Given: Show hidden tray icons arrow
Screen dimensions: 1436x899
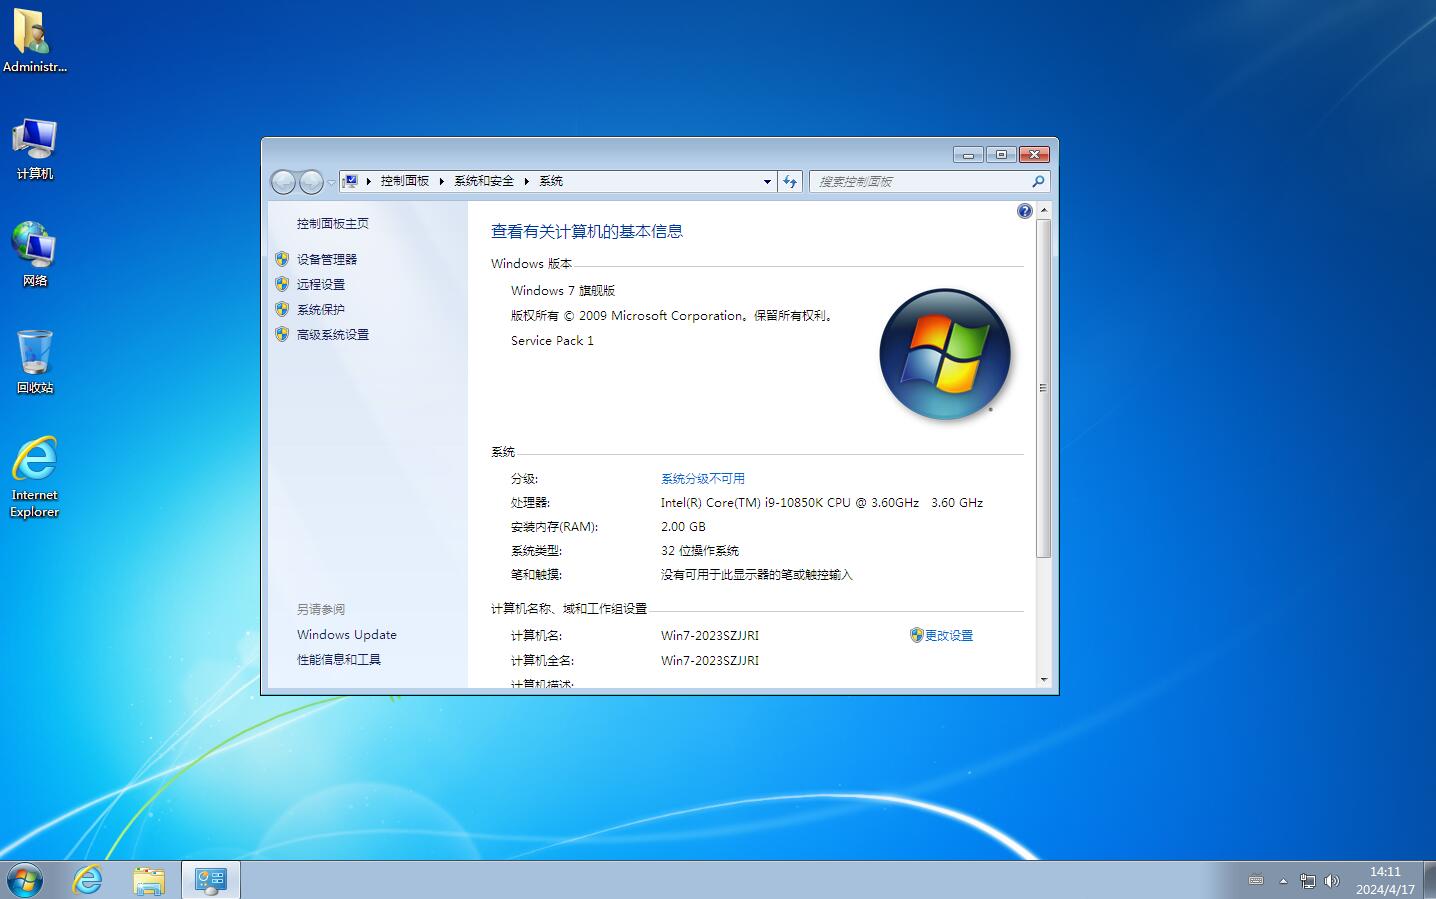Looking at the screenshot, I should click(1283, 881).
